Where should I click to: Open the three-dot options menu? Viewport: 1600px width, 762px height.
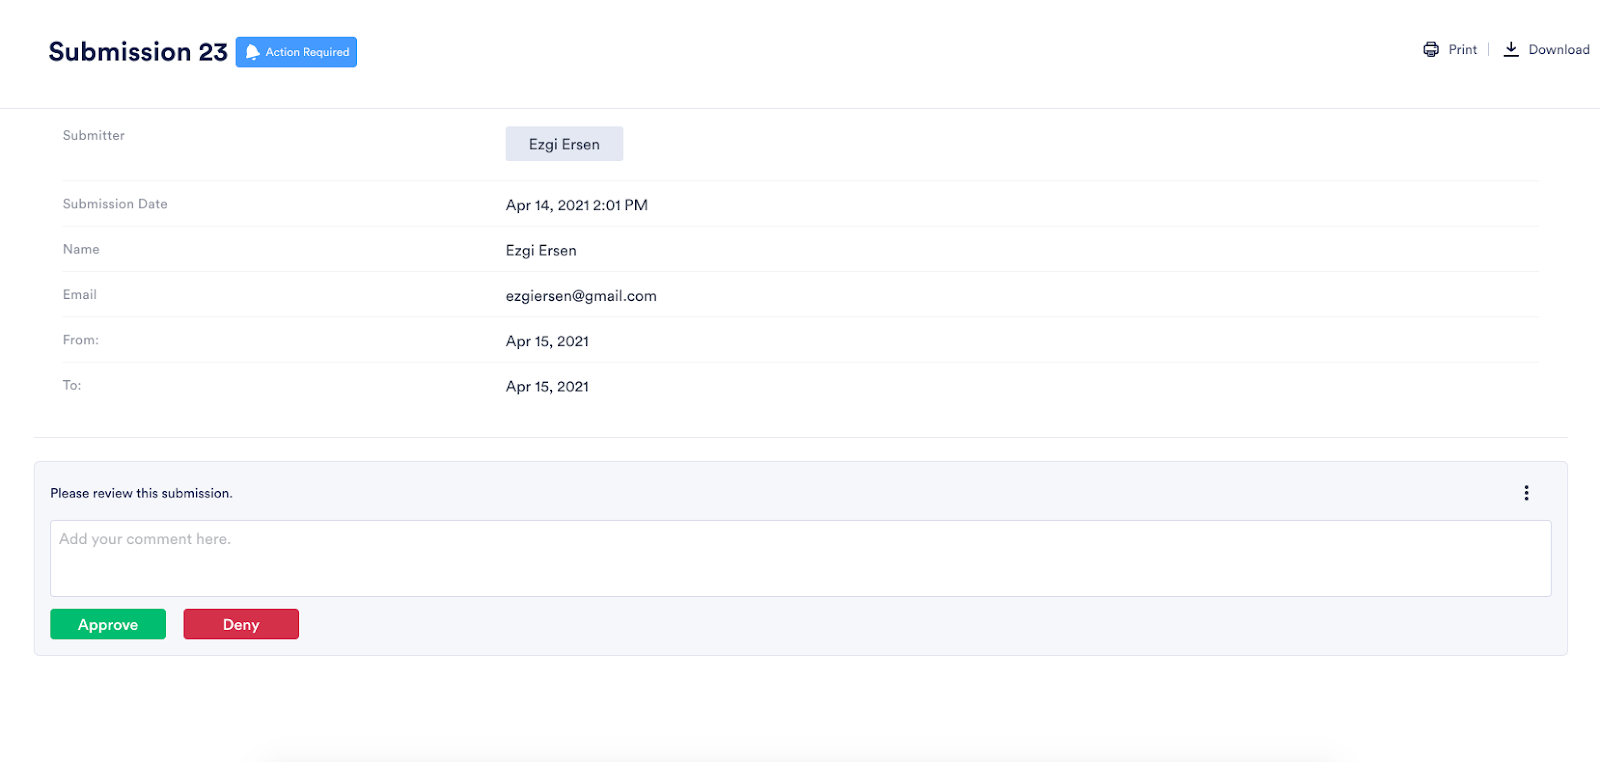(1526, 493)
